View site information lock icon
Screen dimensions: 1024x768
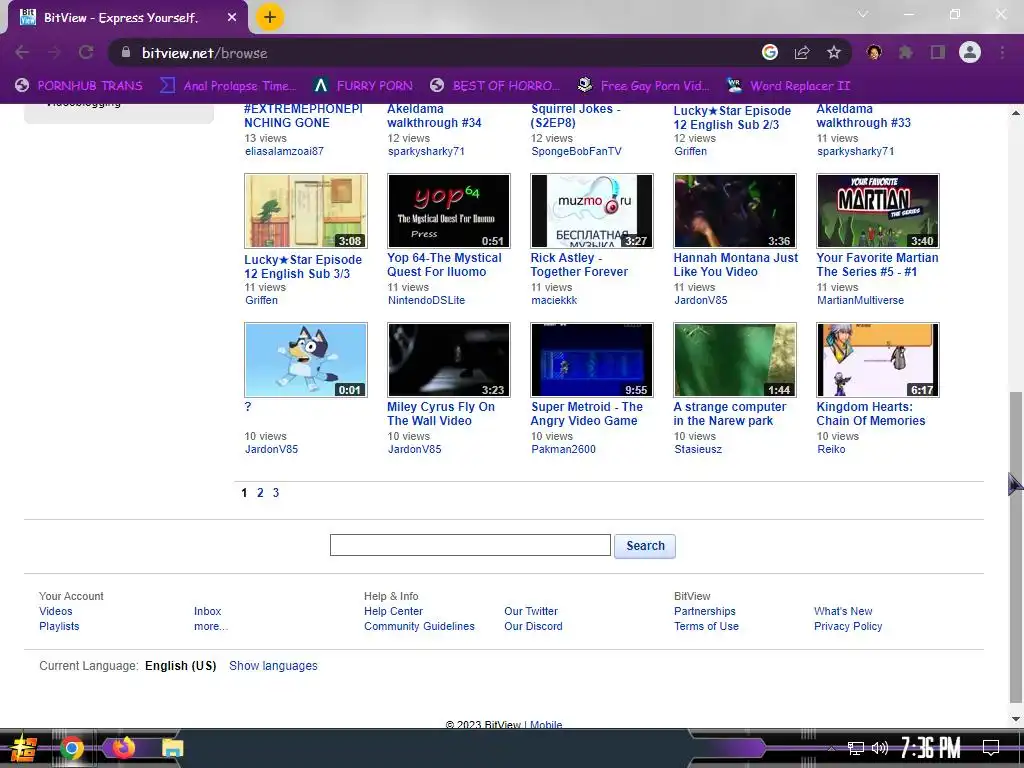click(x=126, y=52)
